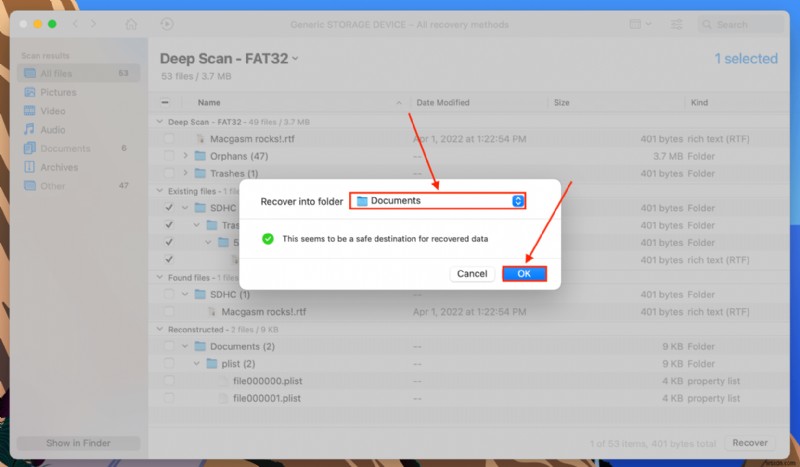The image size is (800, 467).
Task: Check the Documents (2) folder checkbox
Action: (x=169, y=347)
